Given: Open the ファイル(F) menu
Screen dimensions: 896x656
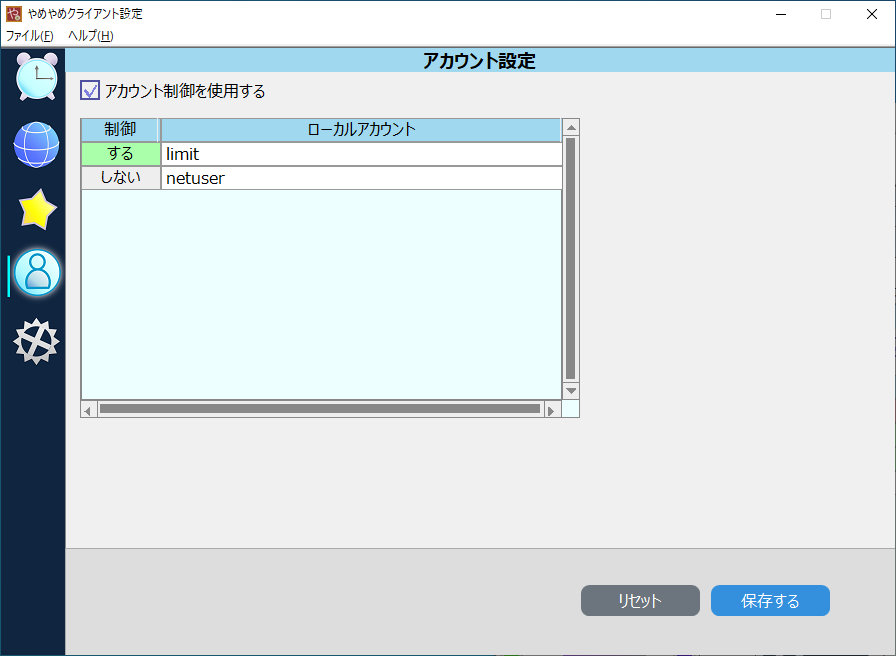Looking at the screenshot, I should pos(30,35).
